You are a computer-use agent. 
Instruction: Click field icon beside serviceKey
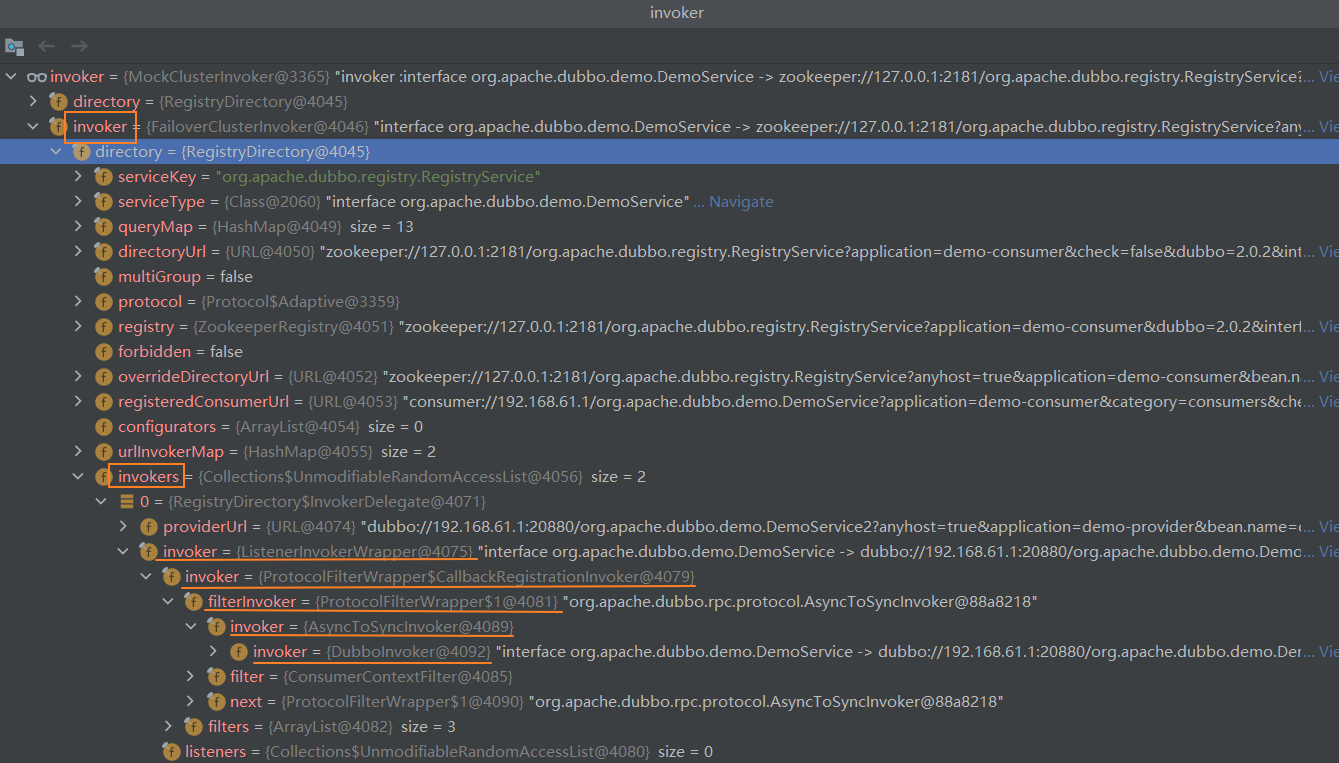click(103, 177)
